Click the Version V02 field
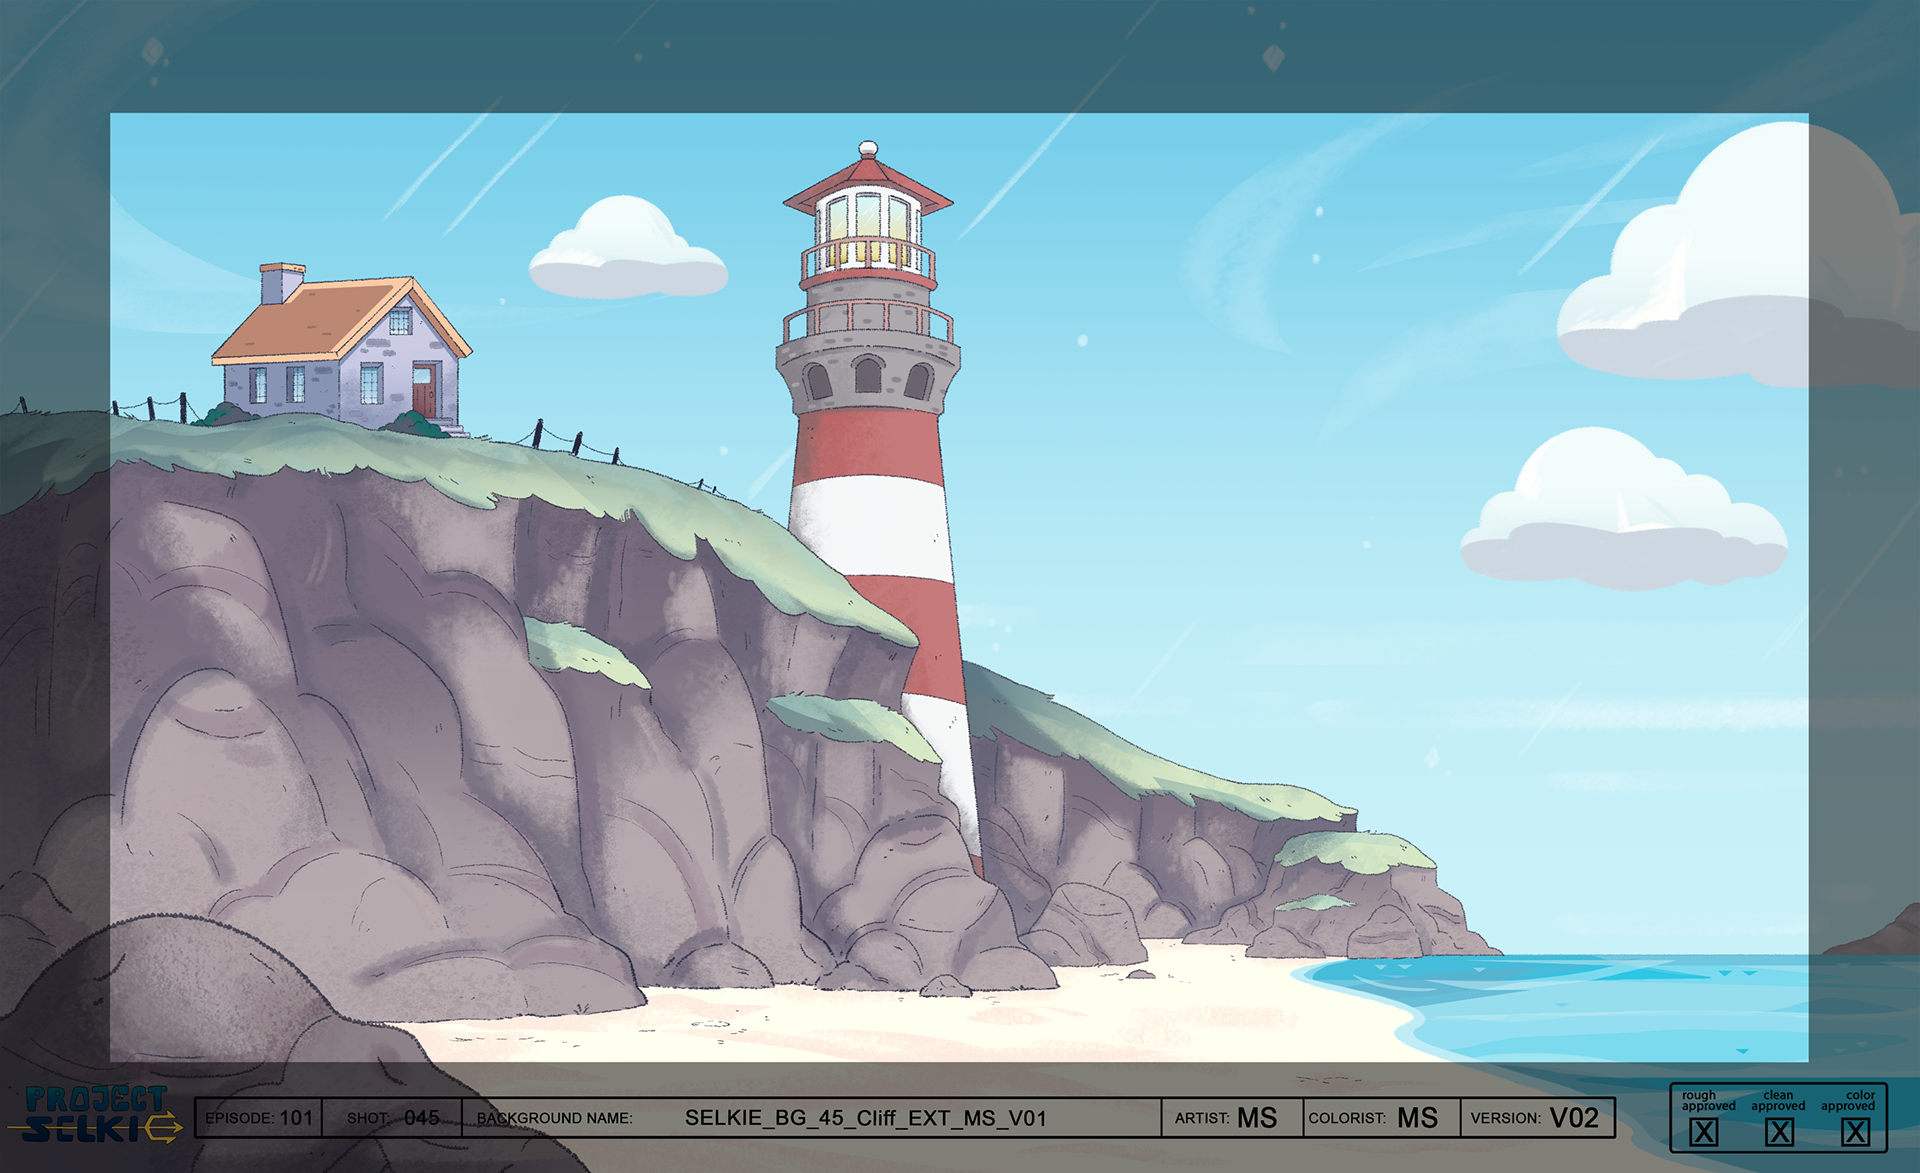Screen dimensions: 1920x1173 click(x=1538, y=1118)
